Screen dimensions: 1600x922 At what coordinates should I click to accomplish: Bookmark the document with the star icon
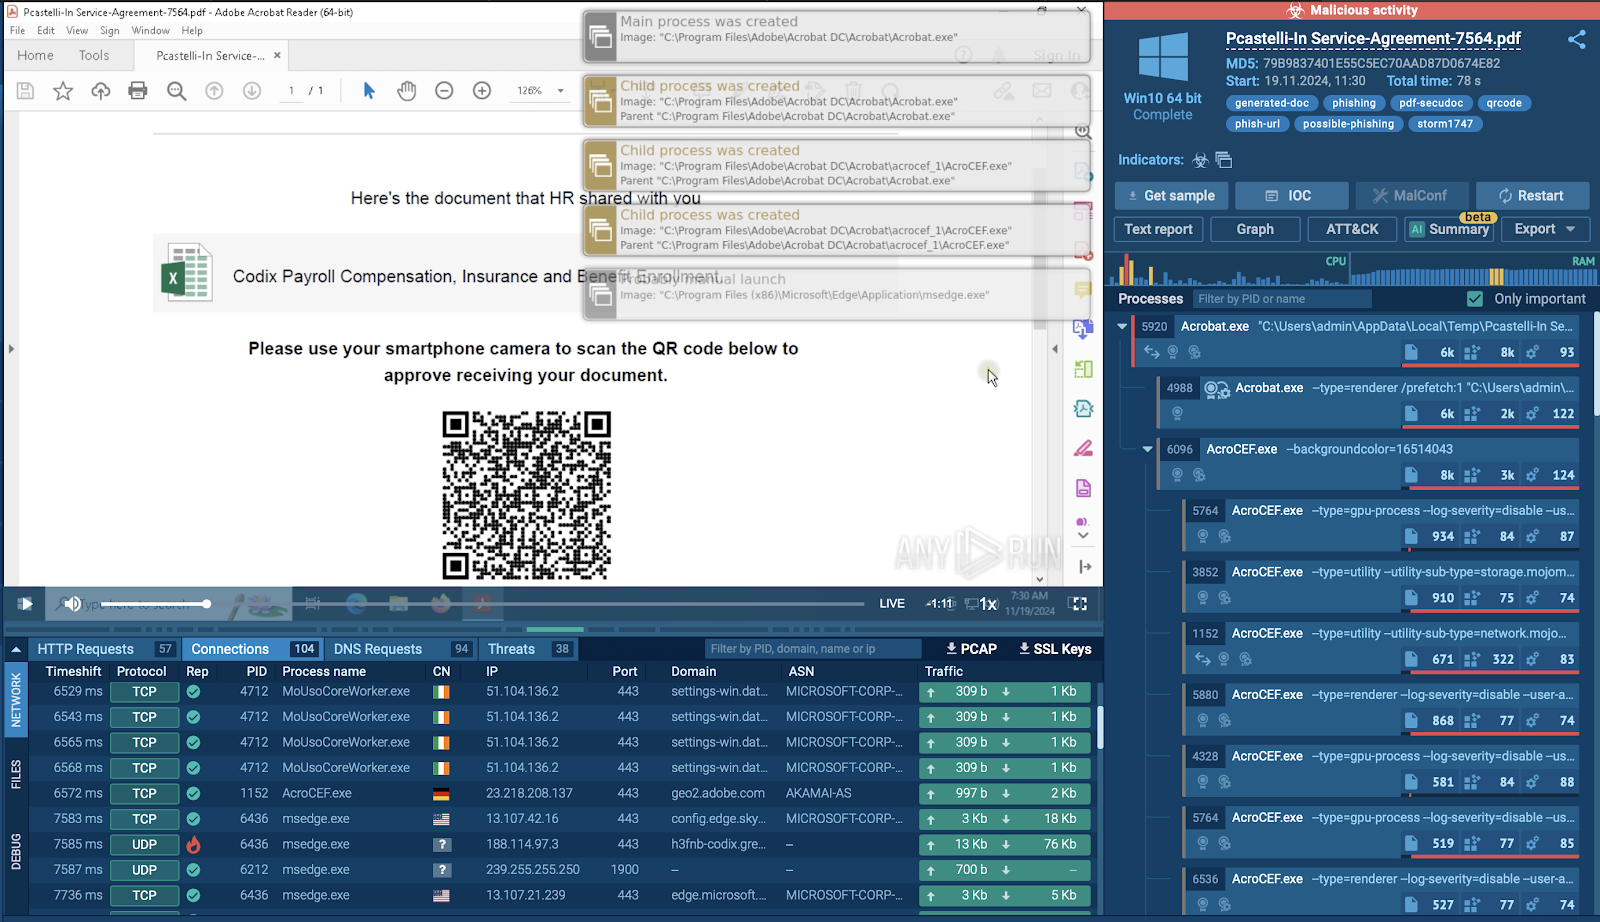63,91
